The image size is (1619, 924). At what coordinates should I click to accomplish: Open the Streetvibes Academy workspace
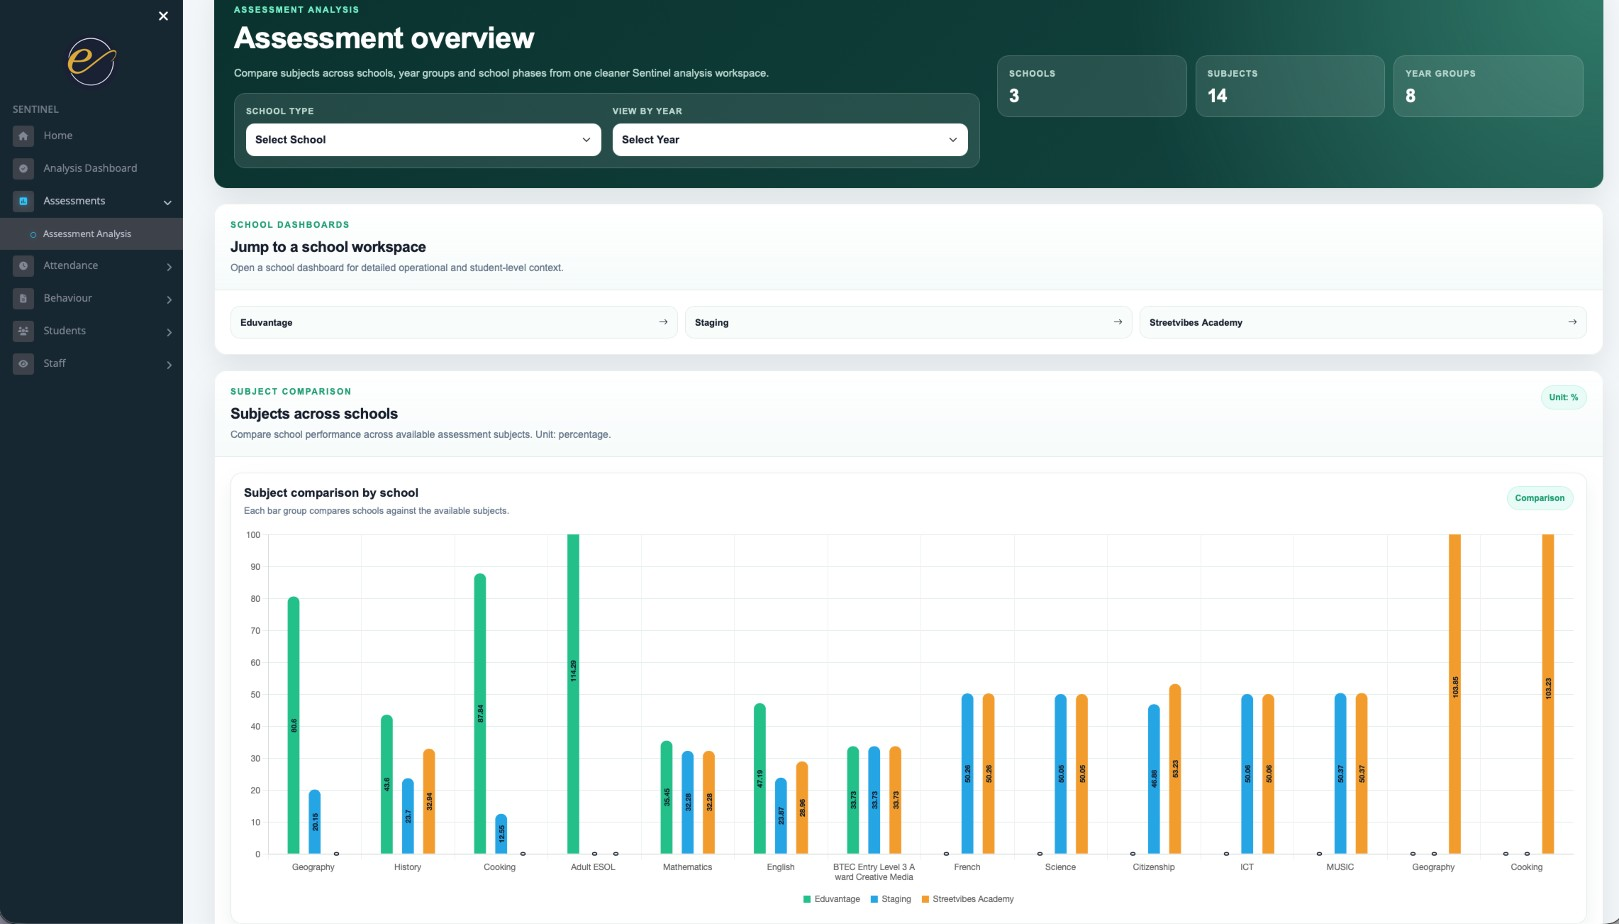tap(1363, 322)
